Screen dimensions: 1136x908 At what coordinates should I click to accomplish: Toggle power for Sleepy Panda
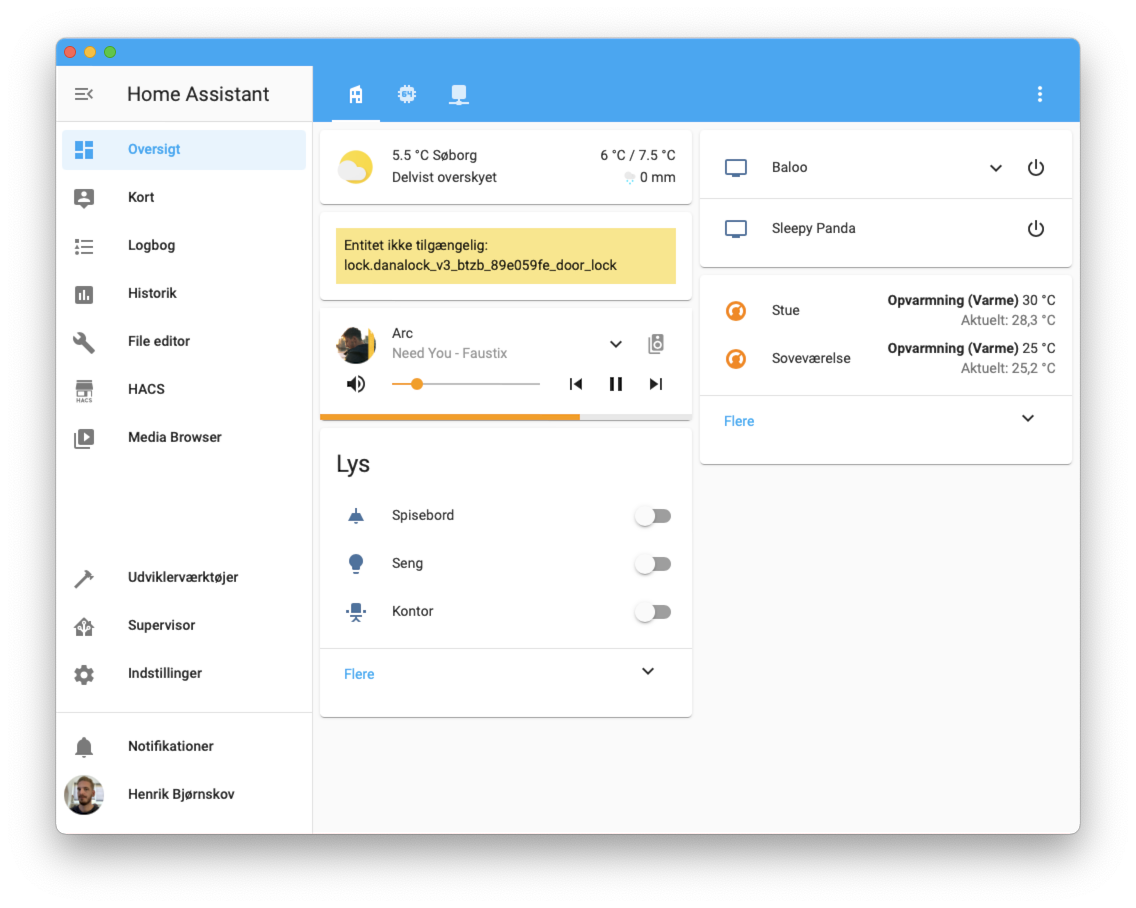[x=1036, y=229]
